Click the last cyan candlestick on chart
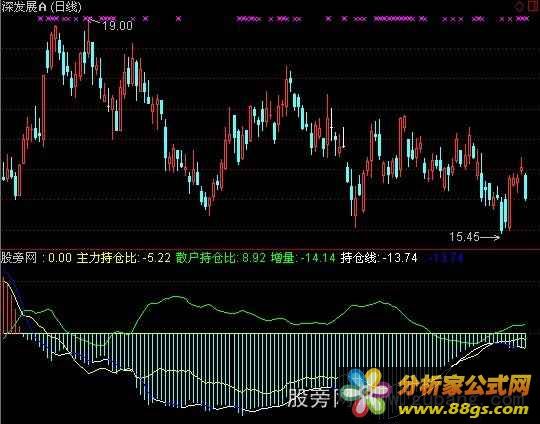The width and height of the screenshot is (540, 424). tap(526, 187)
